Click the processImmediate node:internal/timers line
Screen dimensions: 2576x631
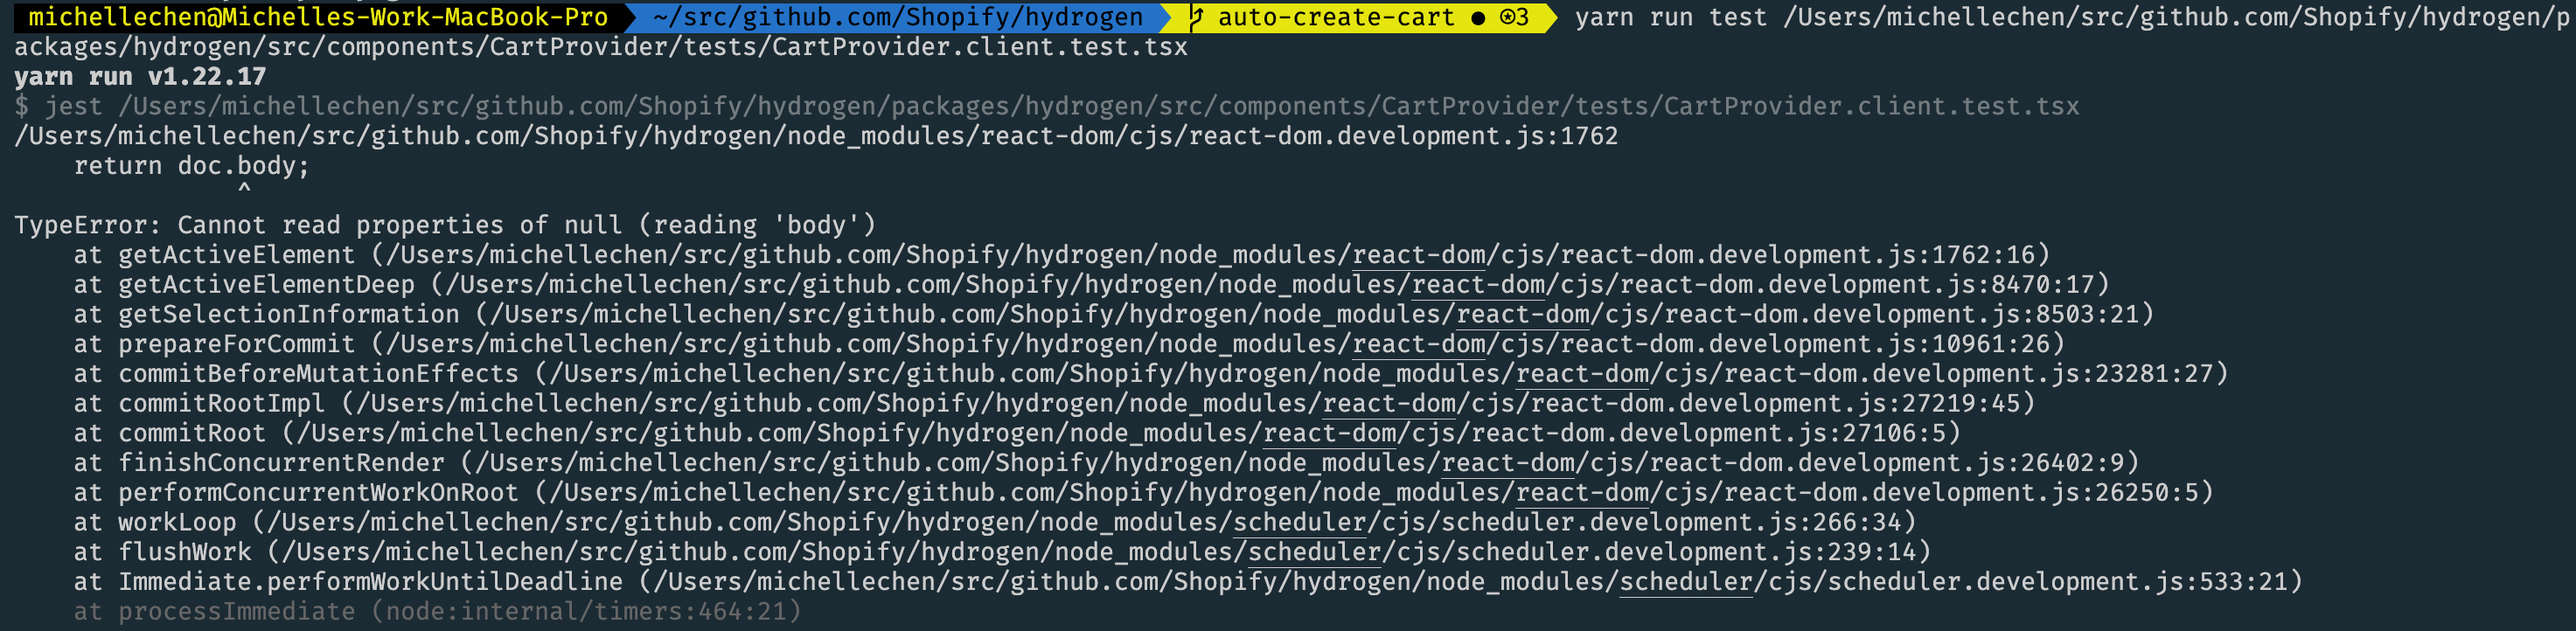(438, 612)
